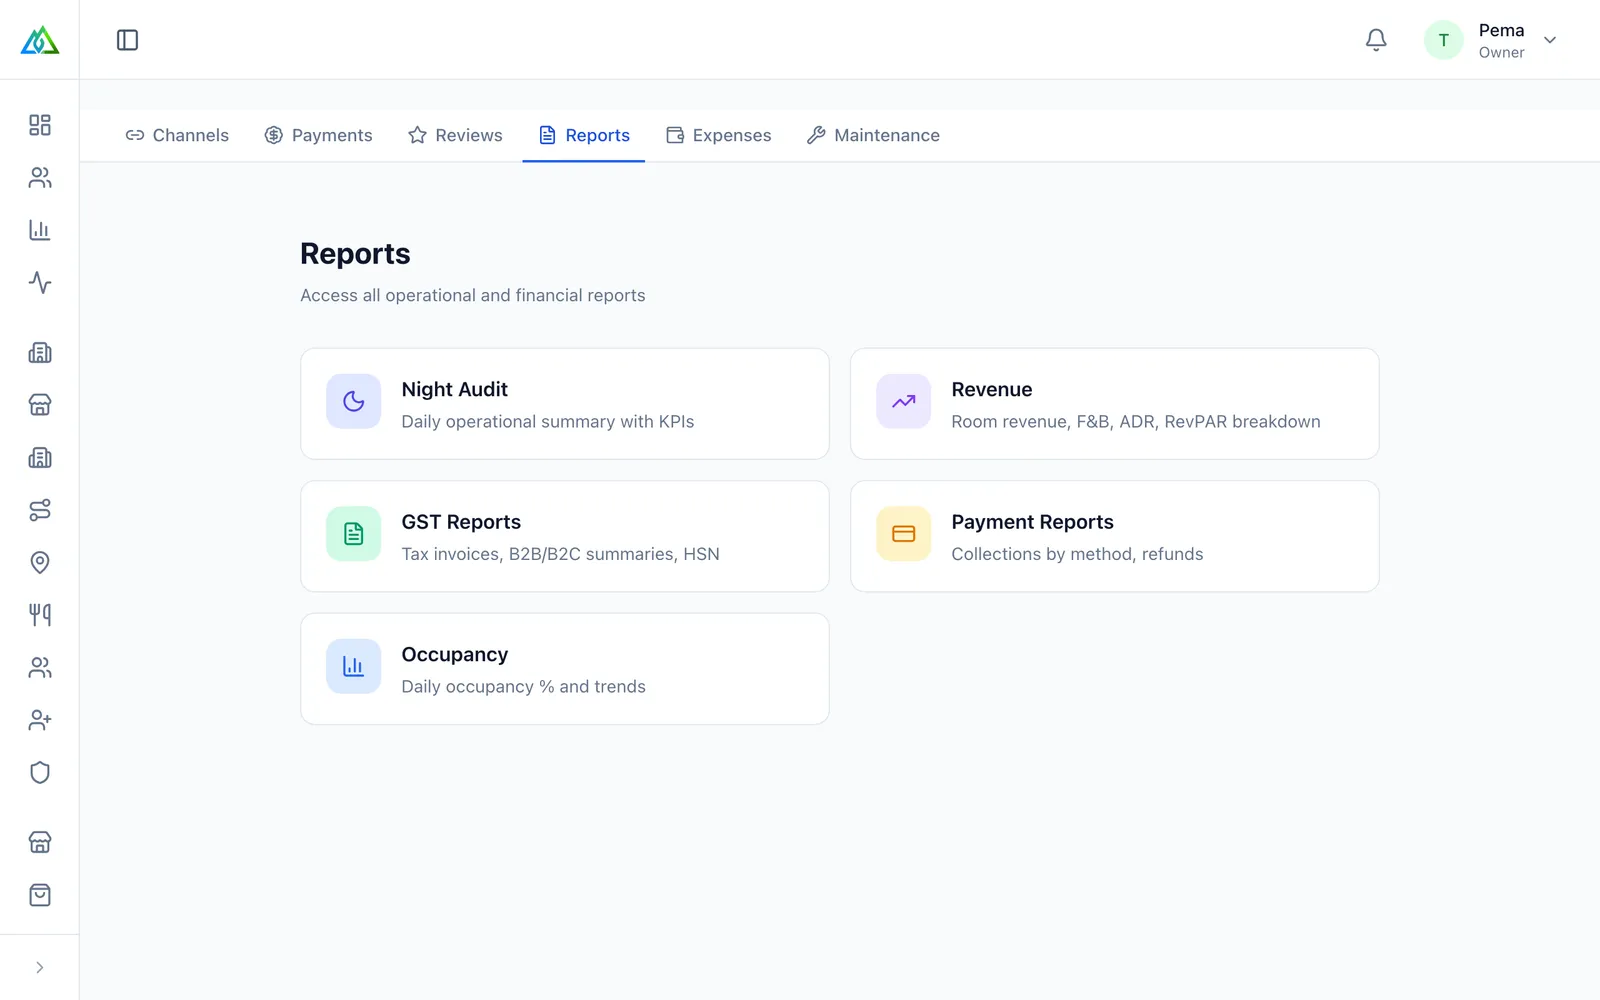This screenshot has height=1000, width=1600.
Task: Click the Payment Reports title text
Action: coord(1032,522)
